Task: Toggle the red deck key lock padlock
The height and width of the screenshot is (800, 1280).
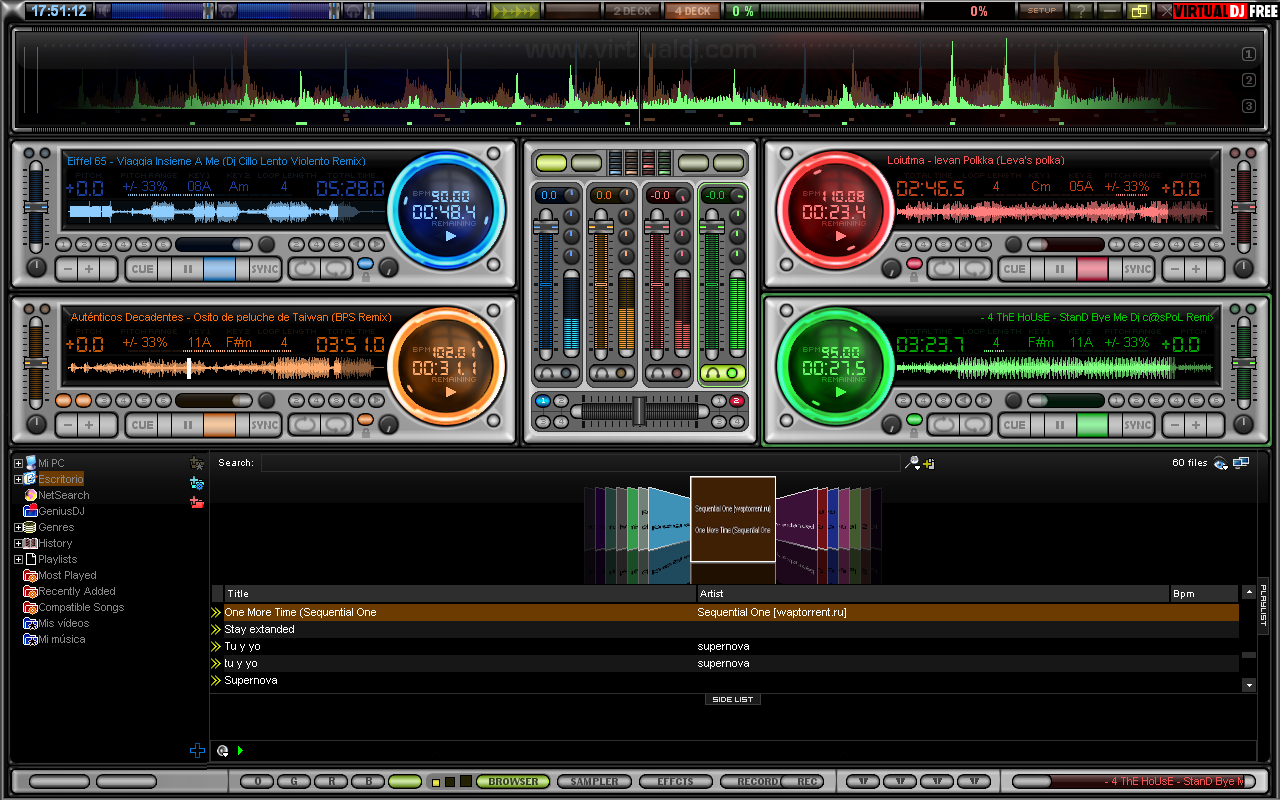Action: tap(914, 277)
